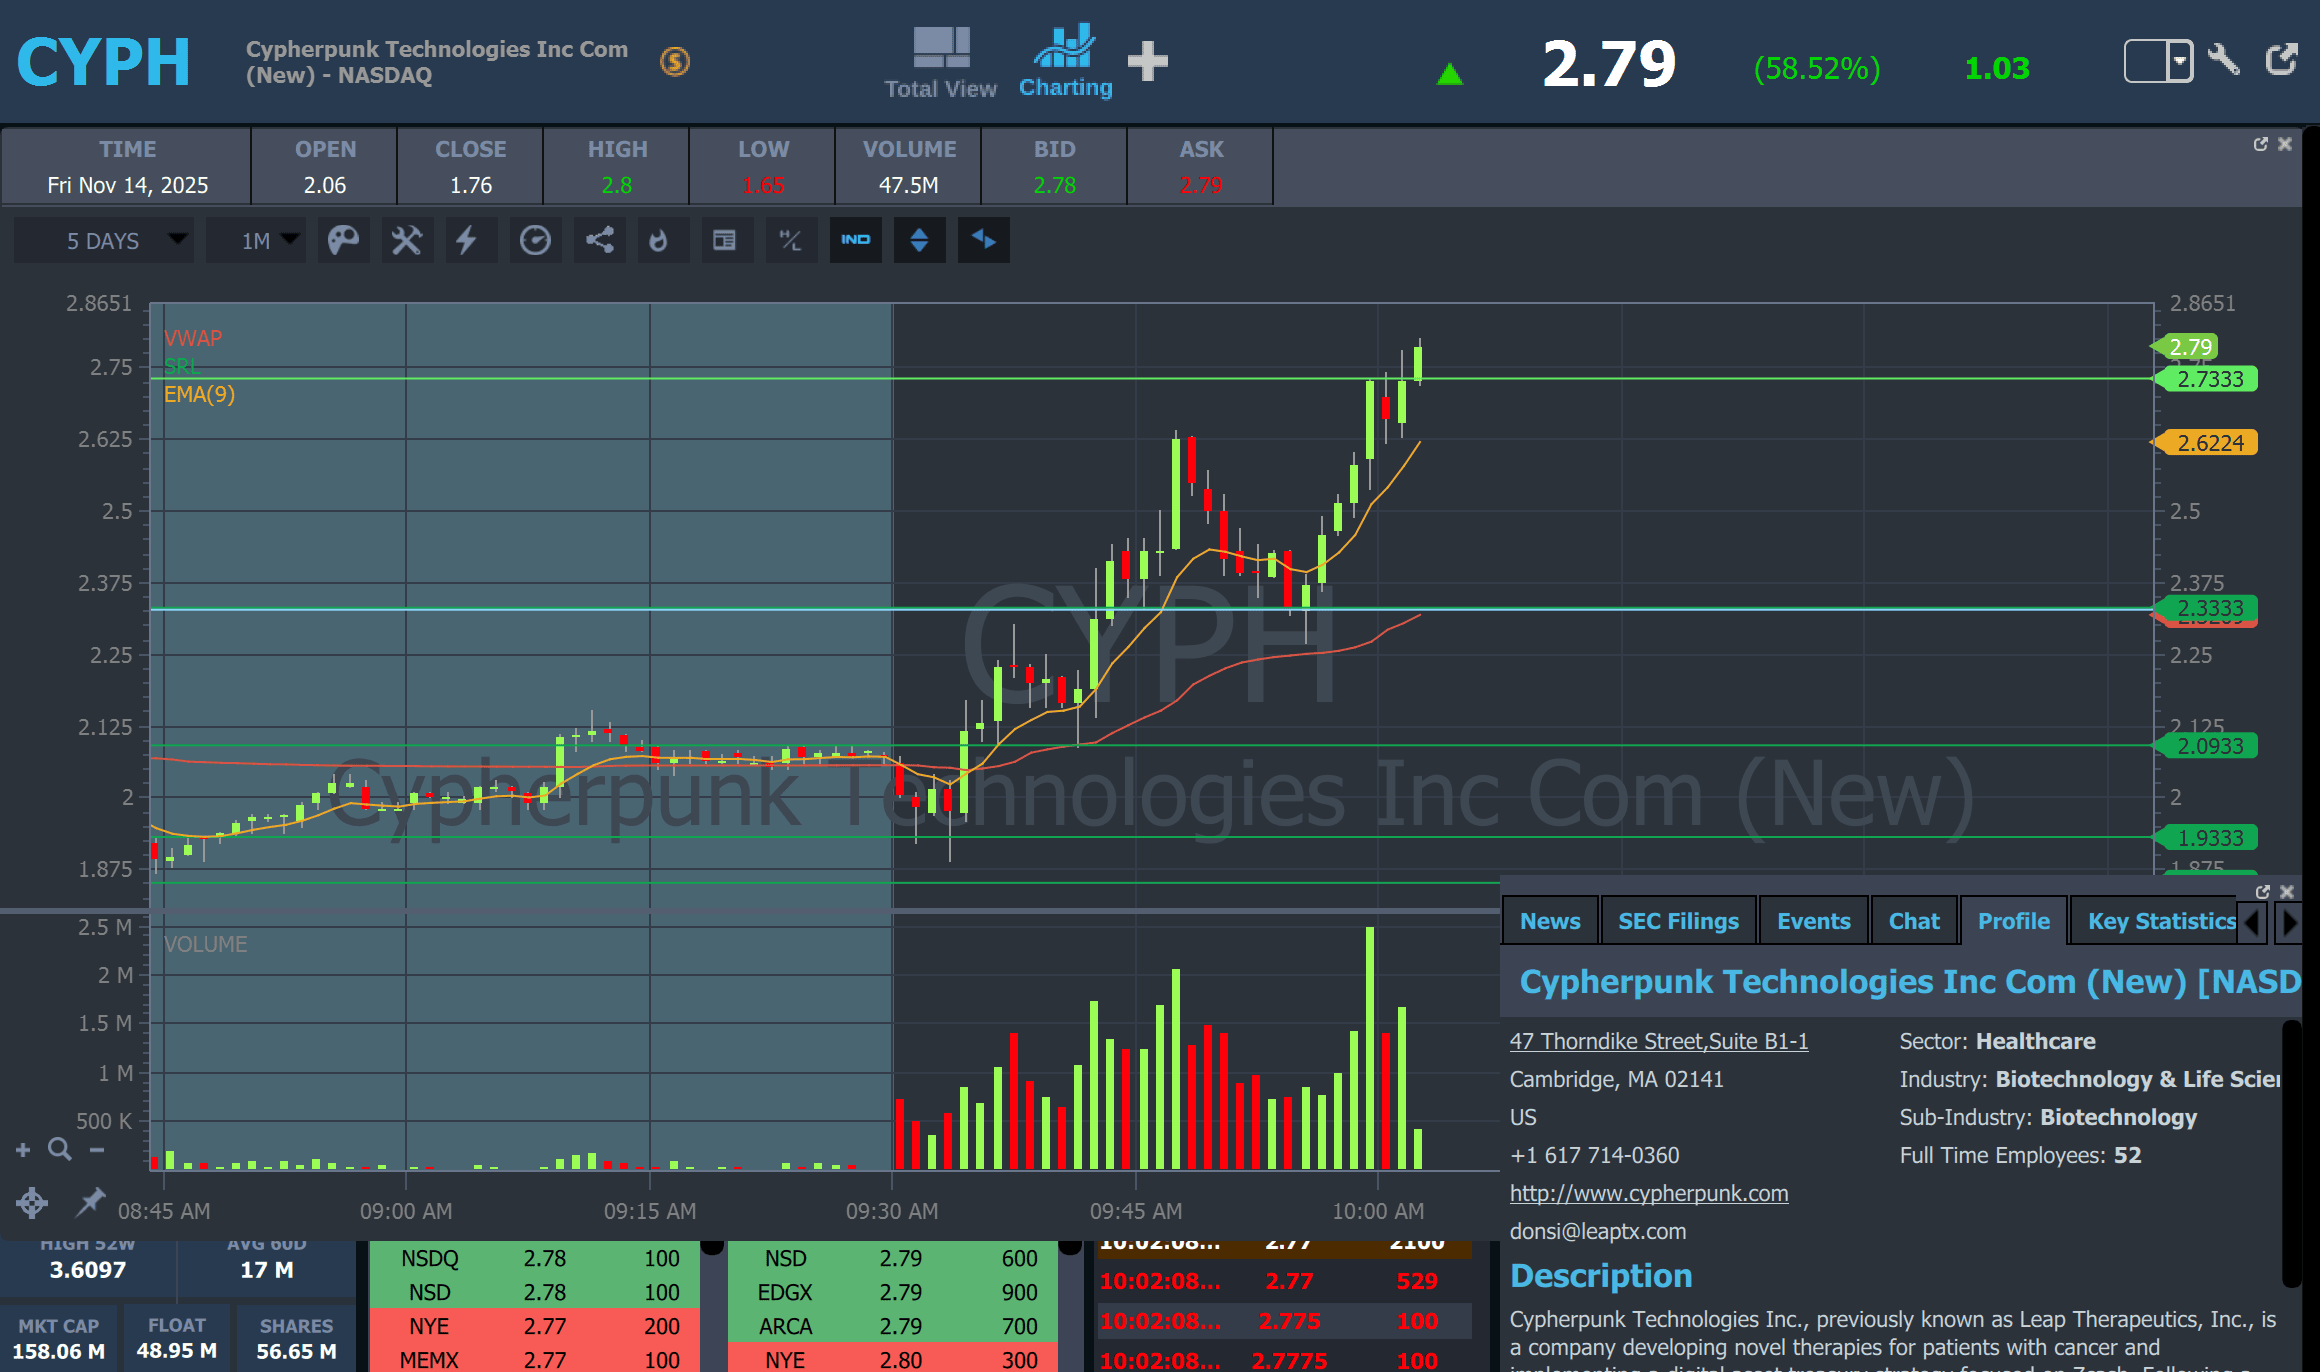Screen dimensions: 2320x1372
Task: Open the 1M interval dropdown
Action: [x=257, y=240]
